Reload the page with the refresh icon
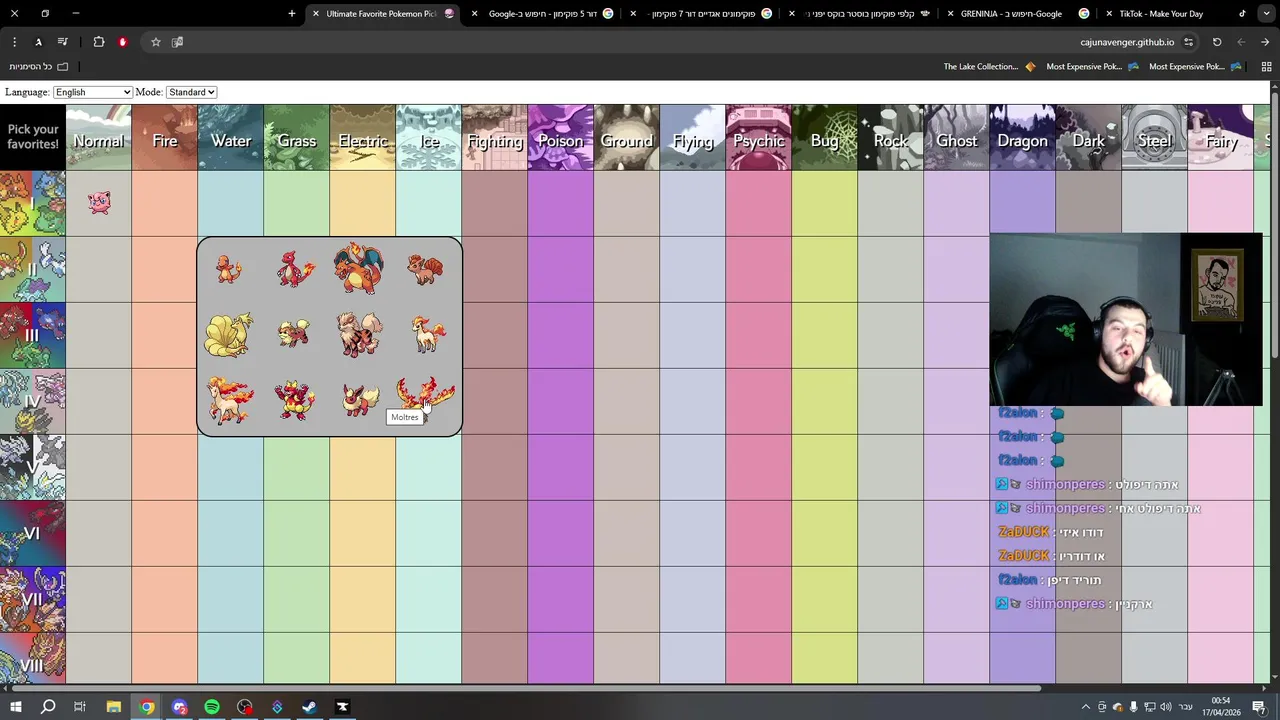This screenshot has width=1280, height=720. click(x=1217, y=42)
